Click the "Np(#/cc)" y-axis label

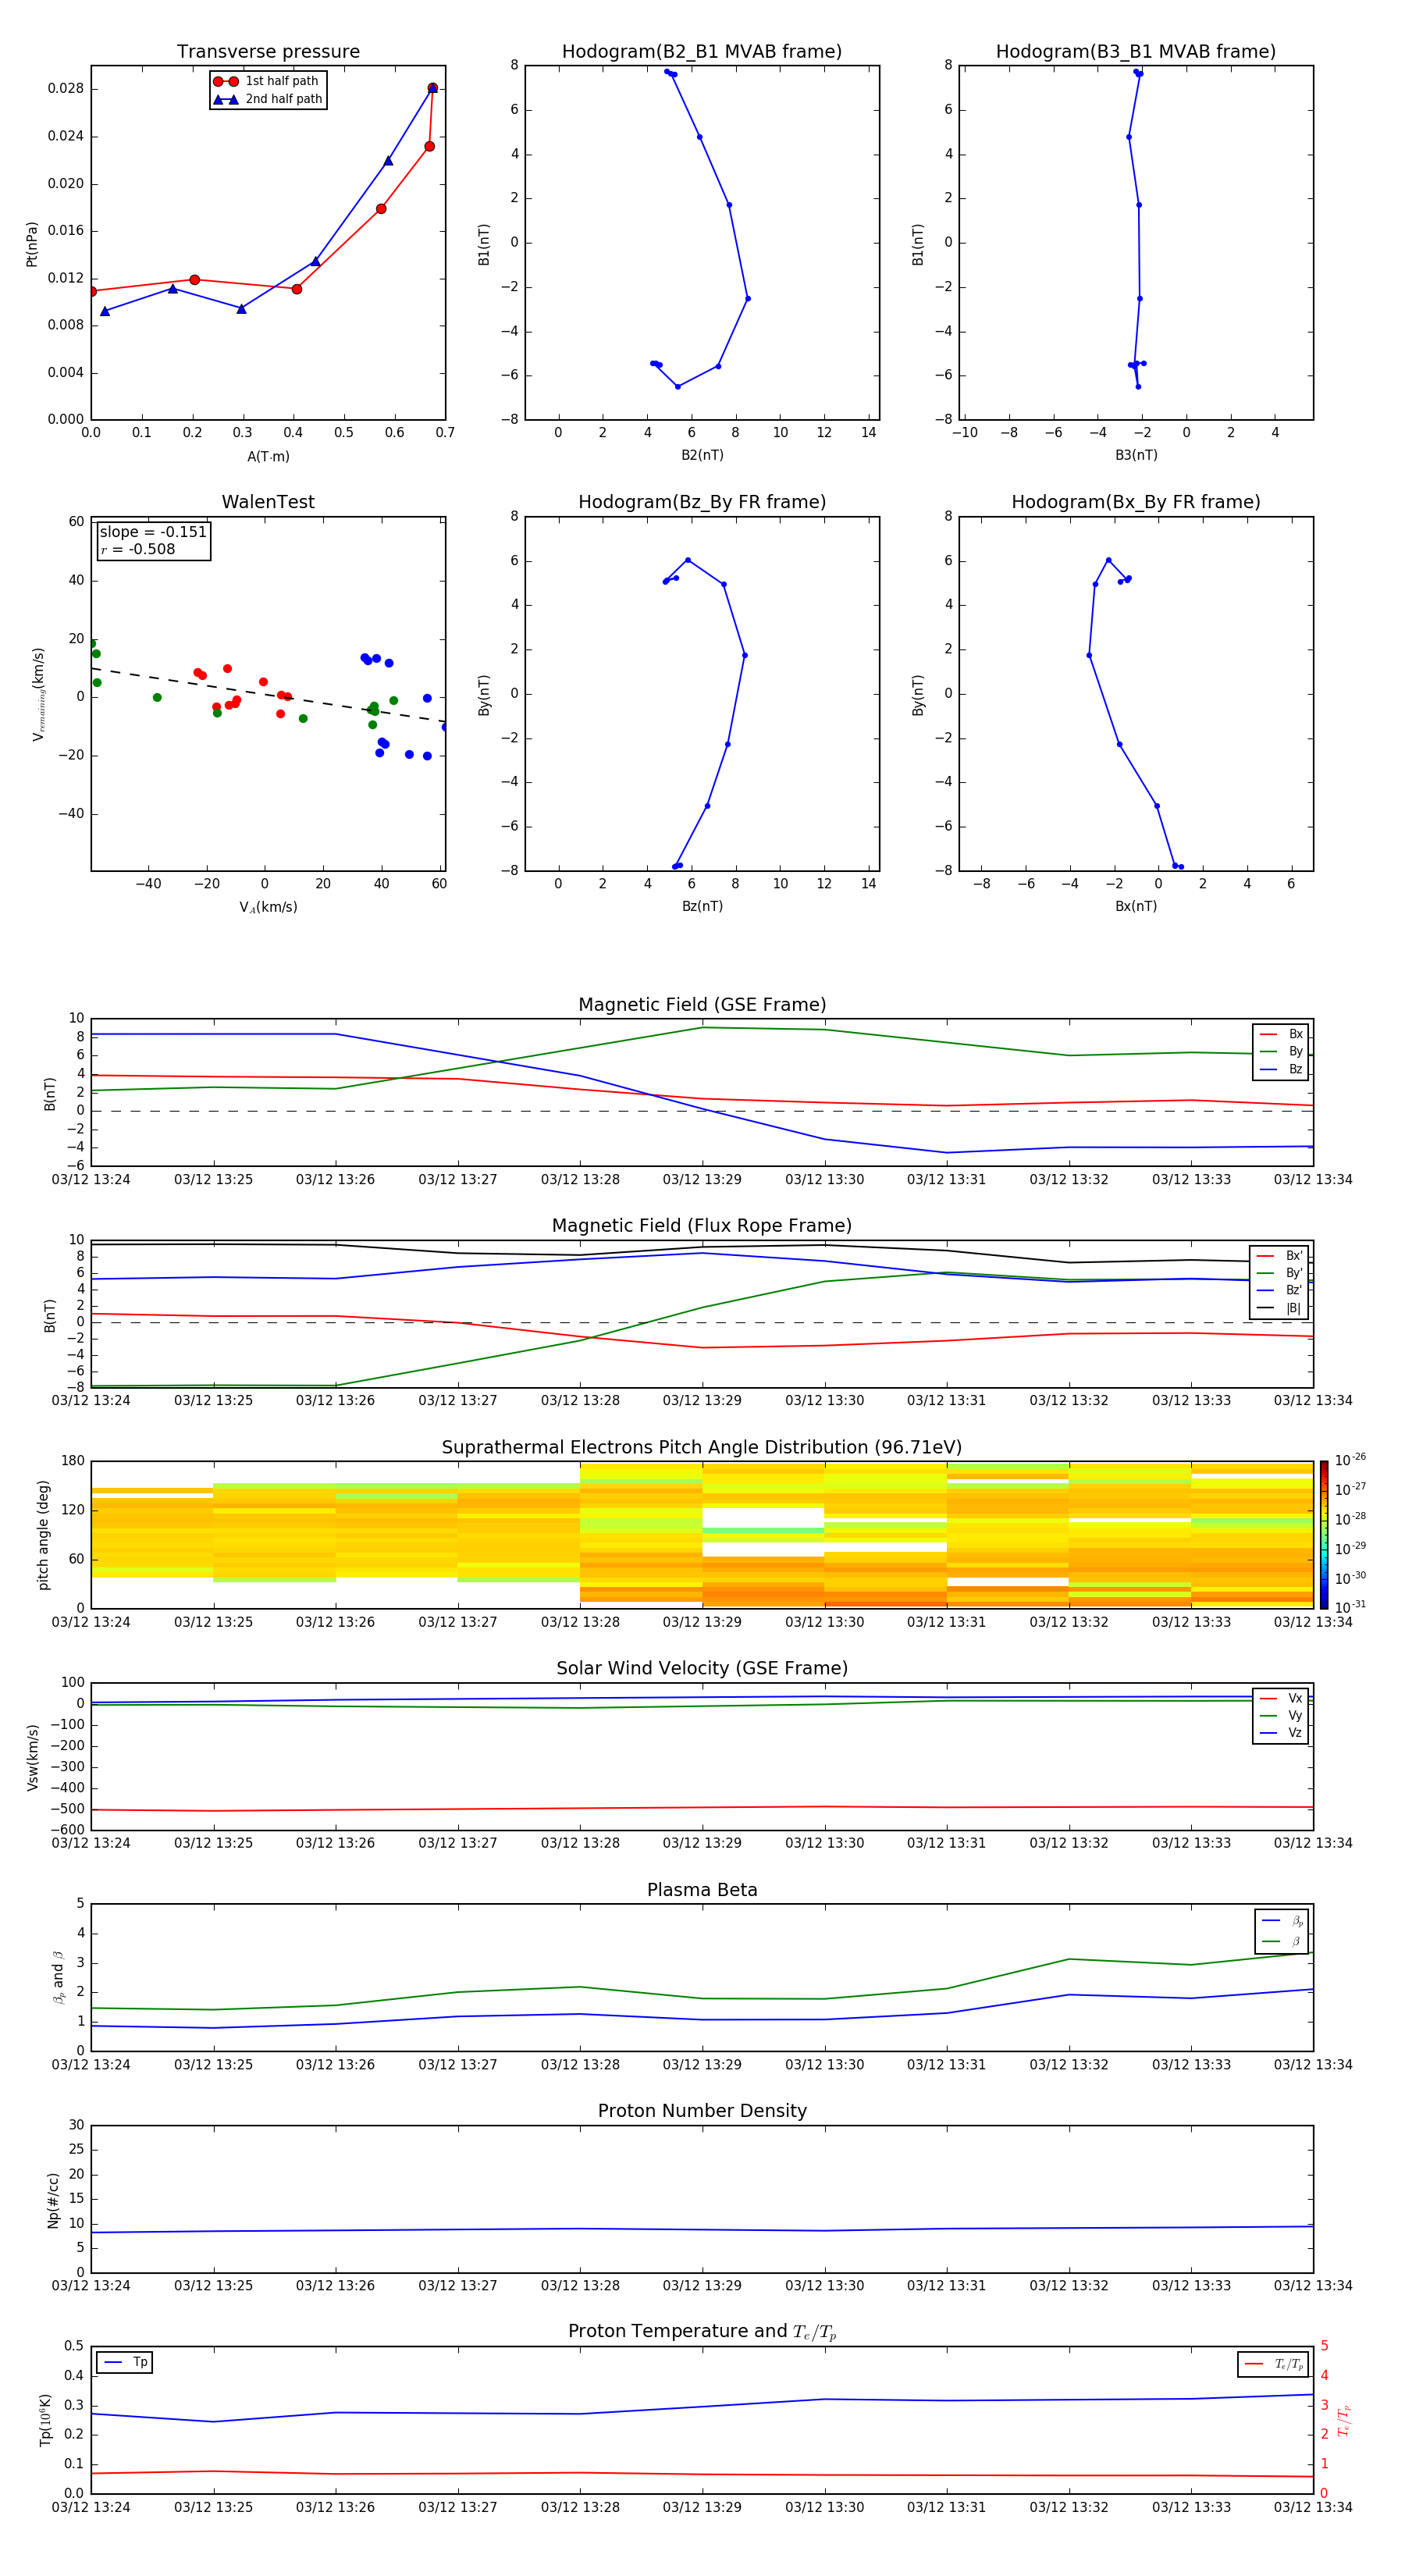[x=54, y=2200]
